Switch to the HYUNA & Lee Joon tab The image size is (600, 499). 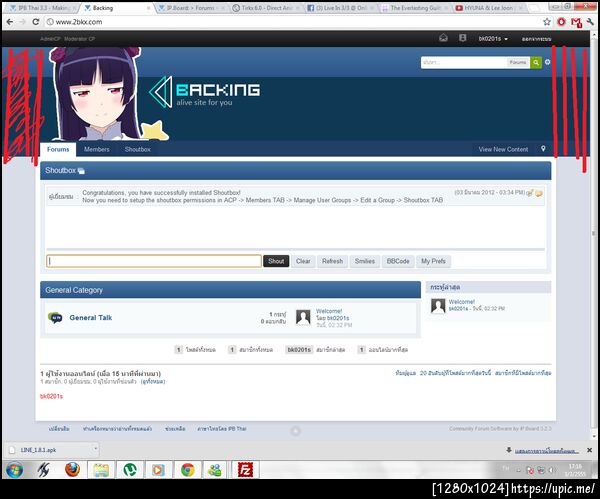489,8
